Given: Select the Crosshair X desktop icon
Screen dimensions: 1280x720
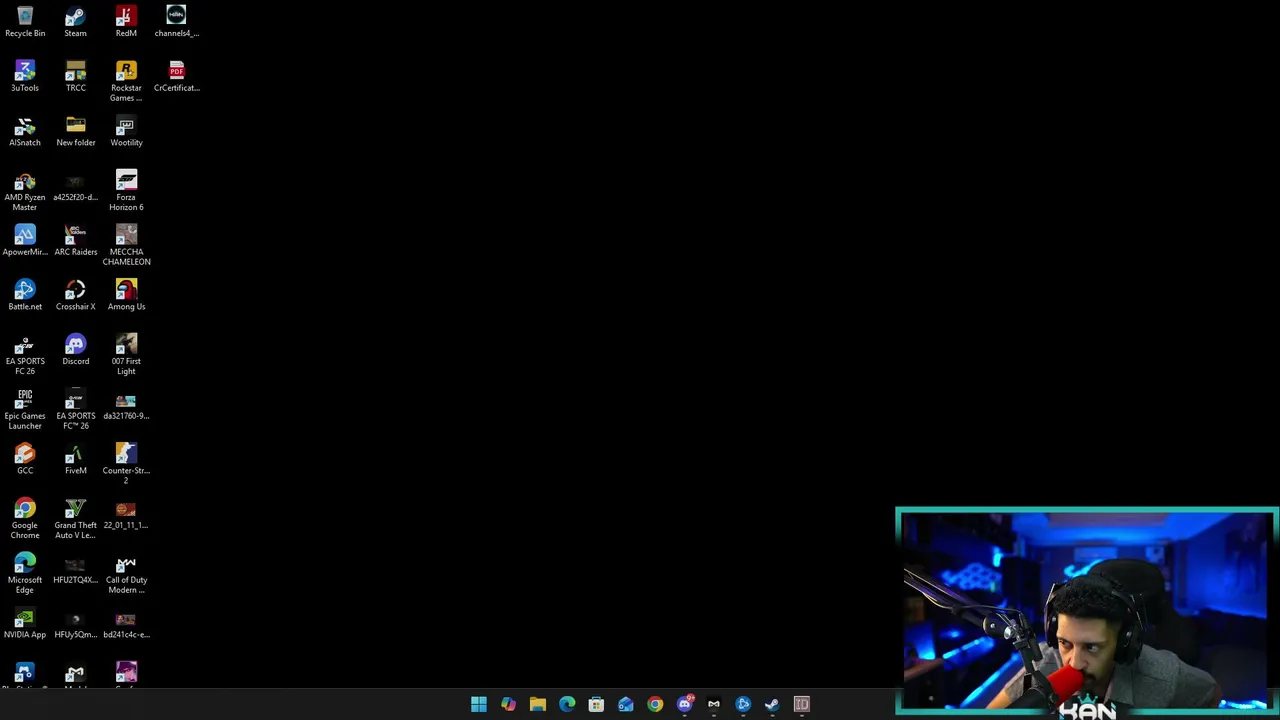Looking at the screenshot, I should pos(75,296).
